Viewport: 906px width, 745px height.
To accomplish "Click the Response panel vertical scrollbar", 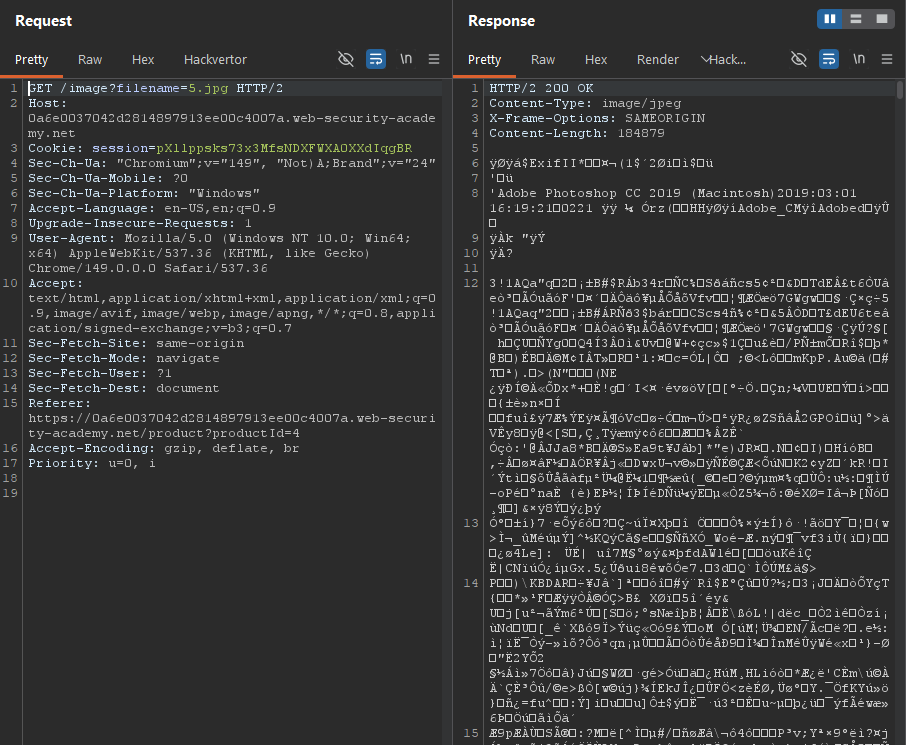I will tap(900, 413).
